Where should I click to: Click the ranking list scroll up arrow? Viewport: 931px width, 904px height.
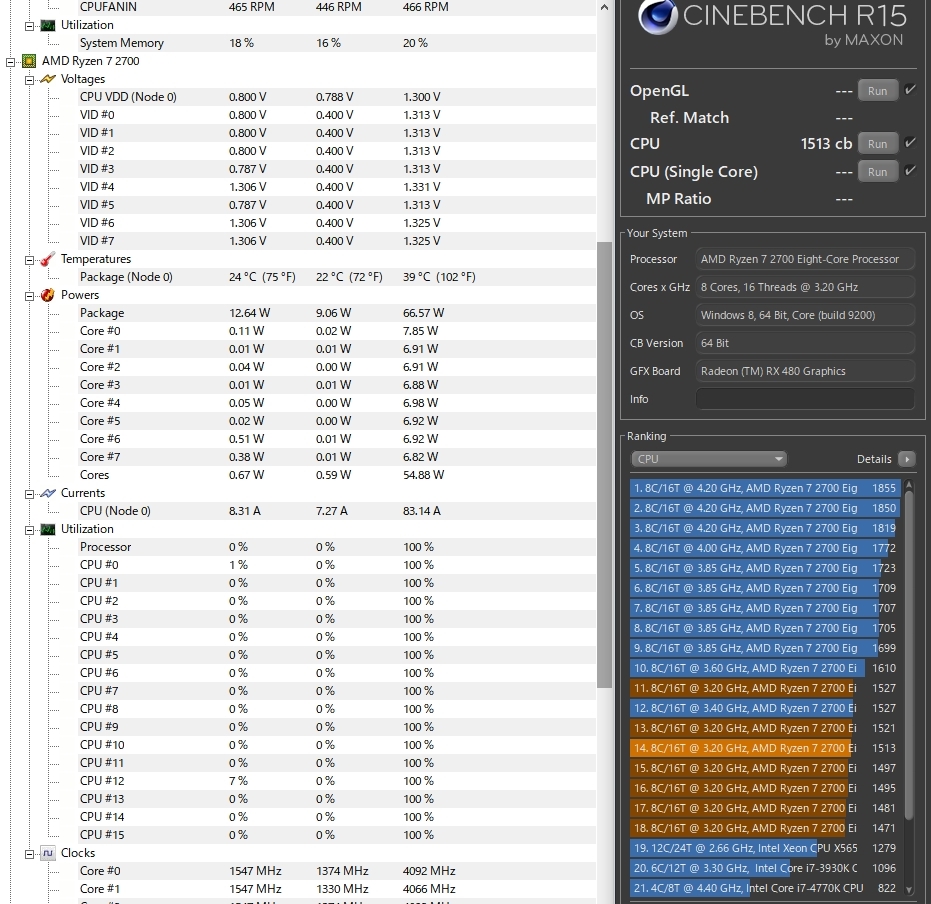[x=909, y=486]
